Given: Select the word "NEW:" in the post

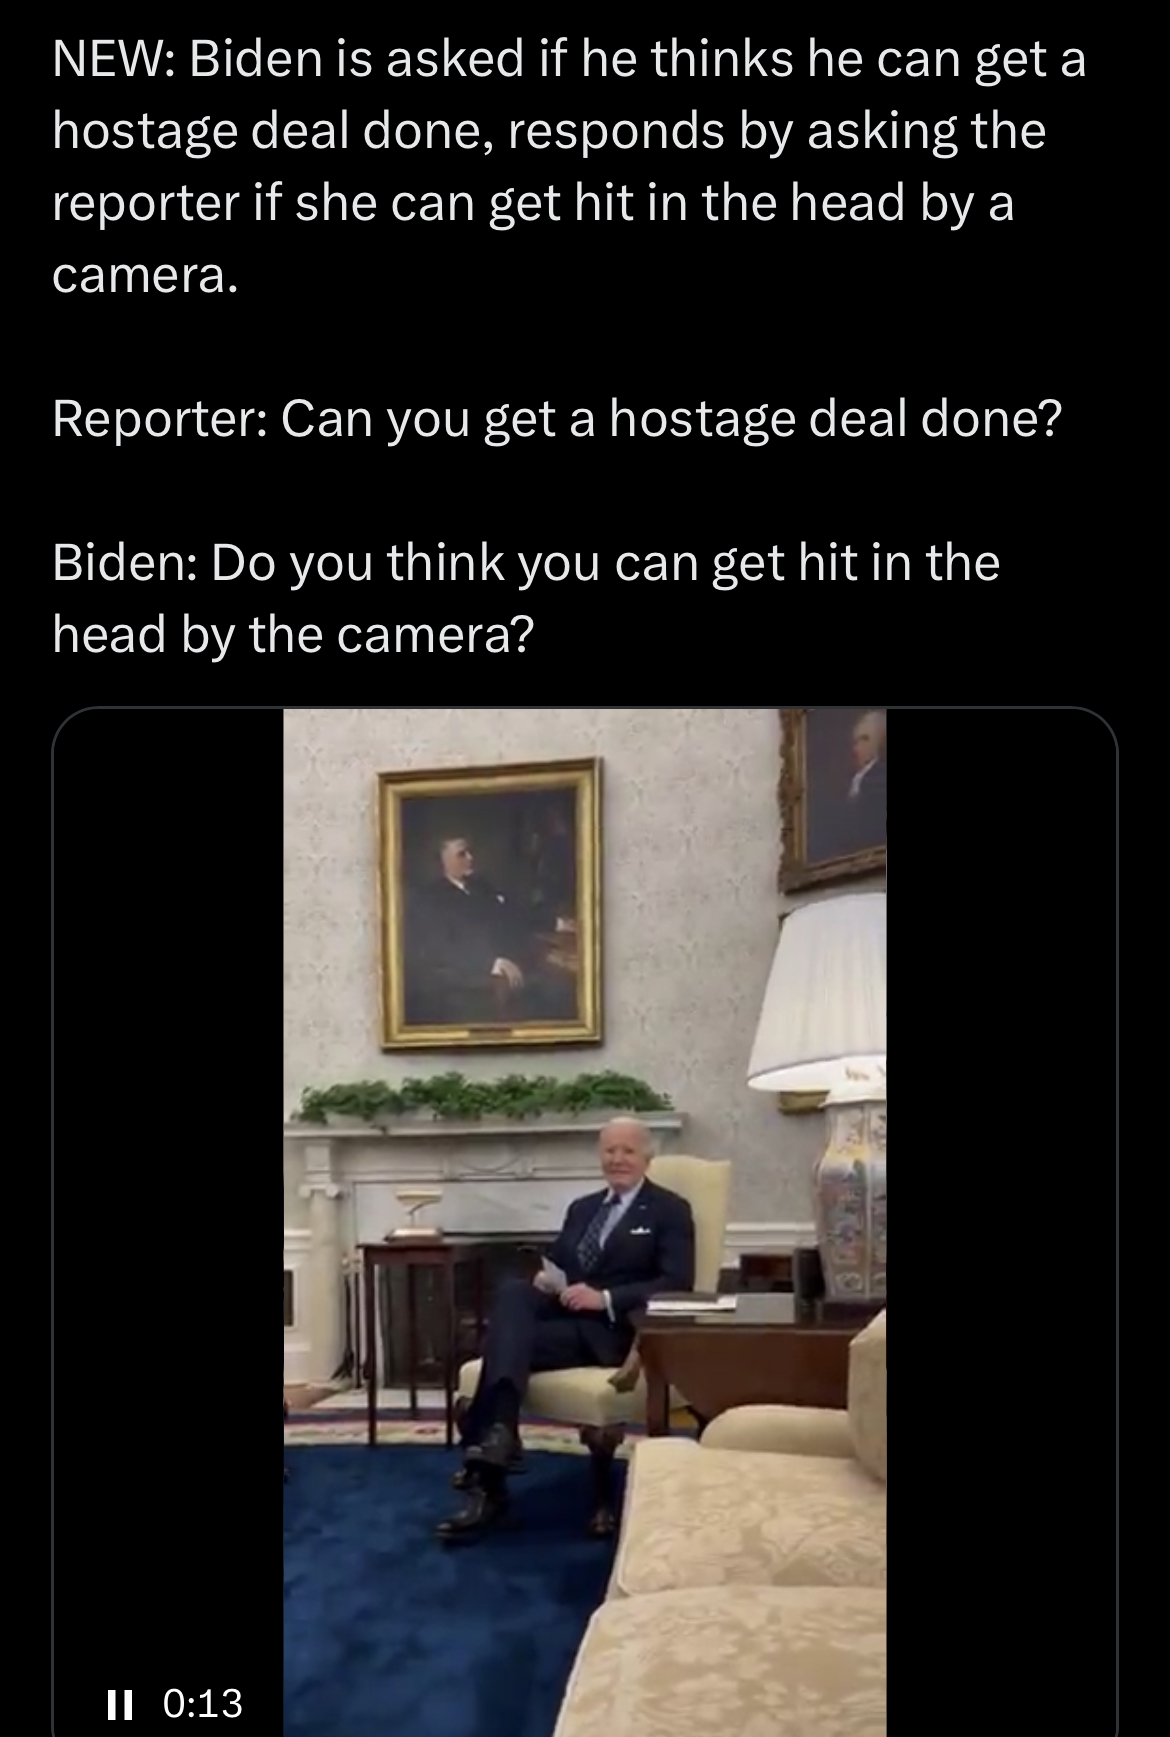Looking at the screenshot, I should [112, 59].
